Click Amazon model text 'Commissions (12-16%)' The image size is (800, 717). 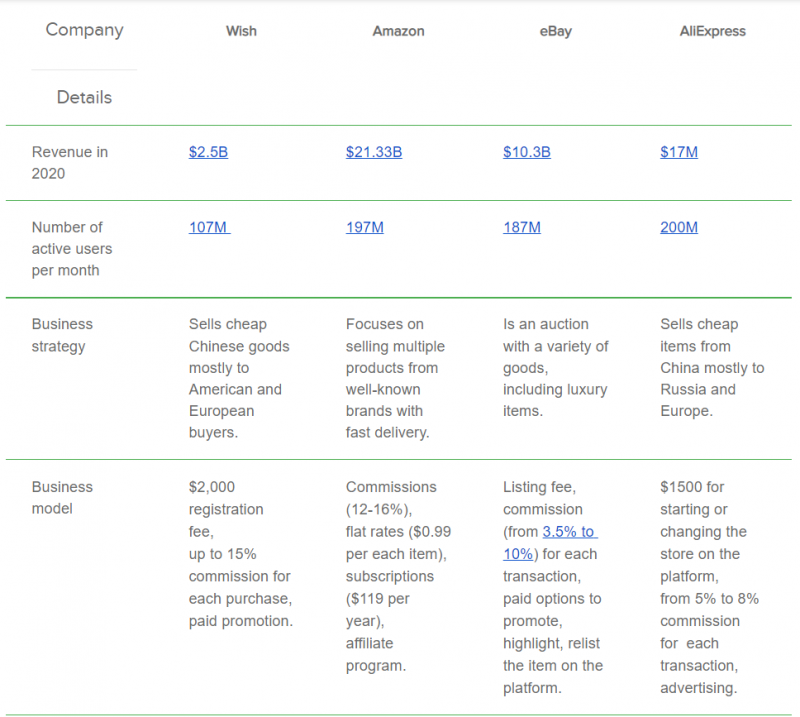tap(391, 498)
